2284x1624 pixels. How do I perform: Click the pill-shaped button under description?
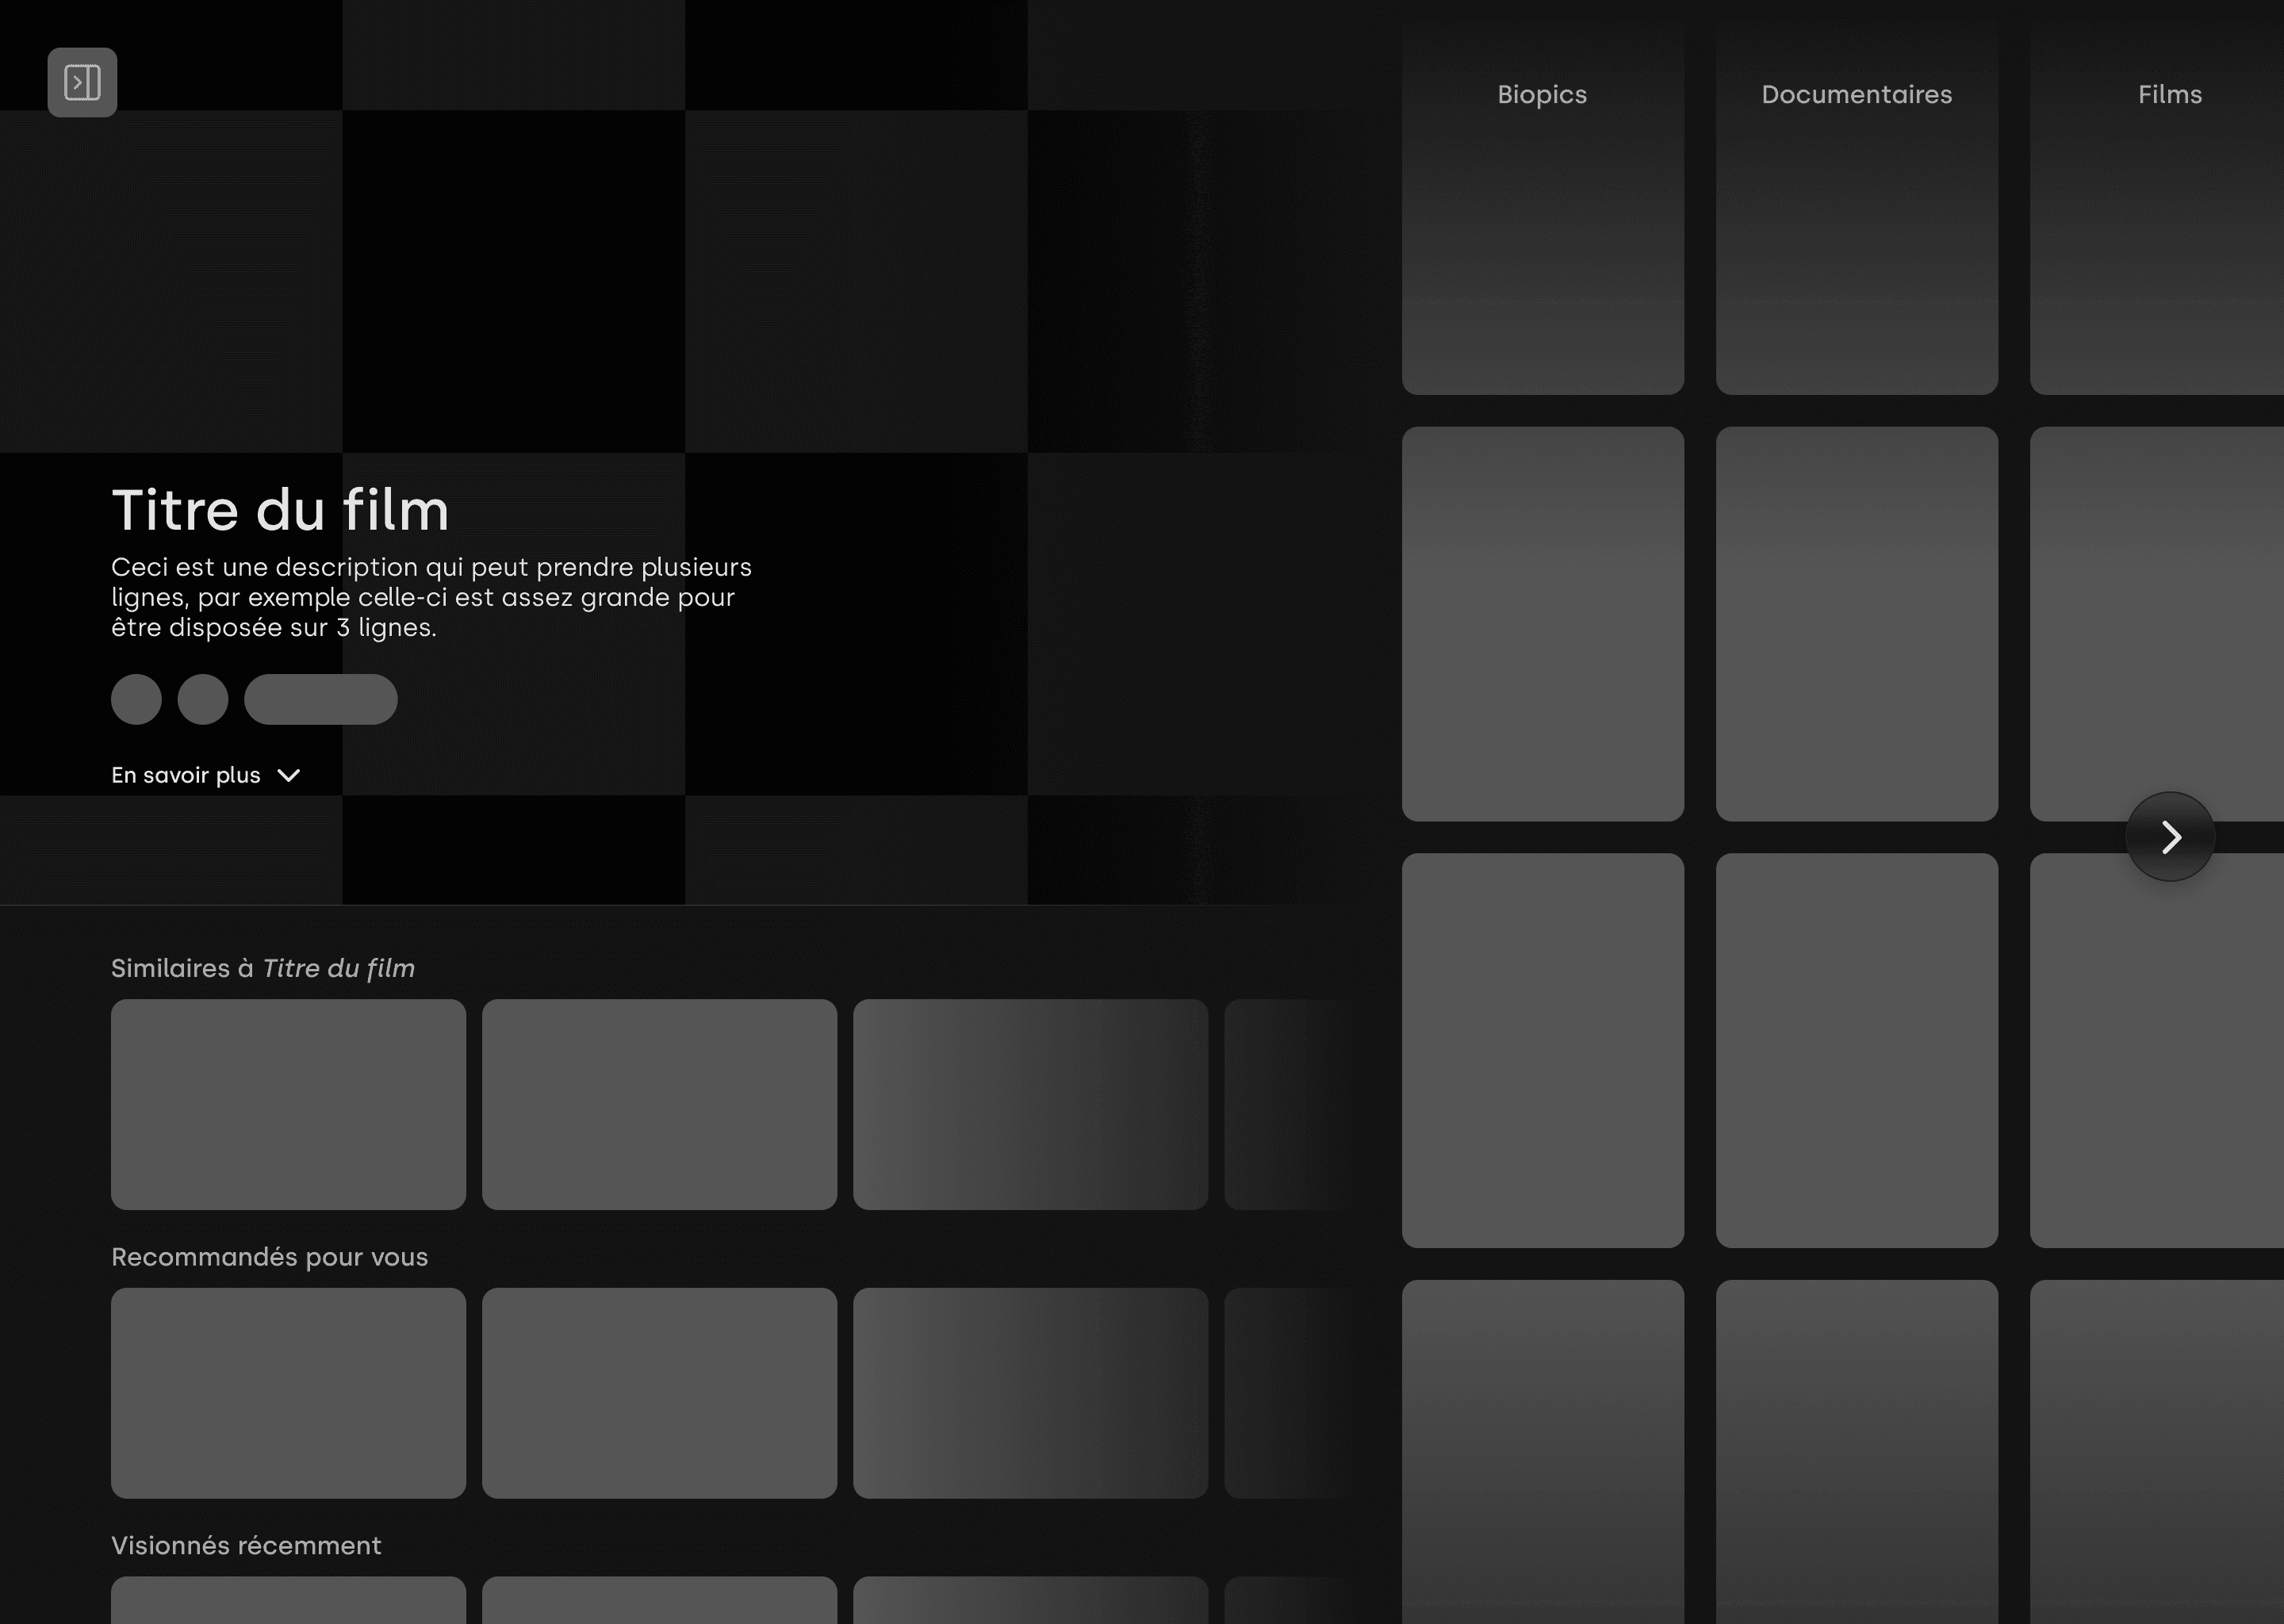320,699
